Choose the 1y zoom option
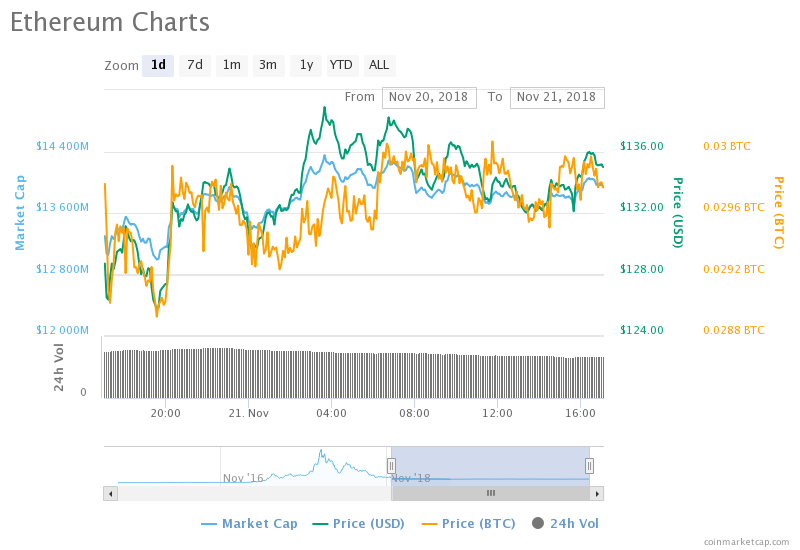This screenshot has width=800, height=550. coord(306,65)
